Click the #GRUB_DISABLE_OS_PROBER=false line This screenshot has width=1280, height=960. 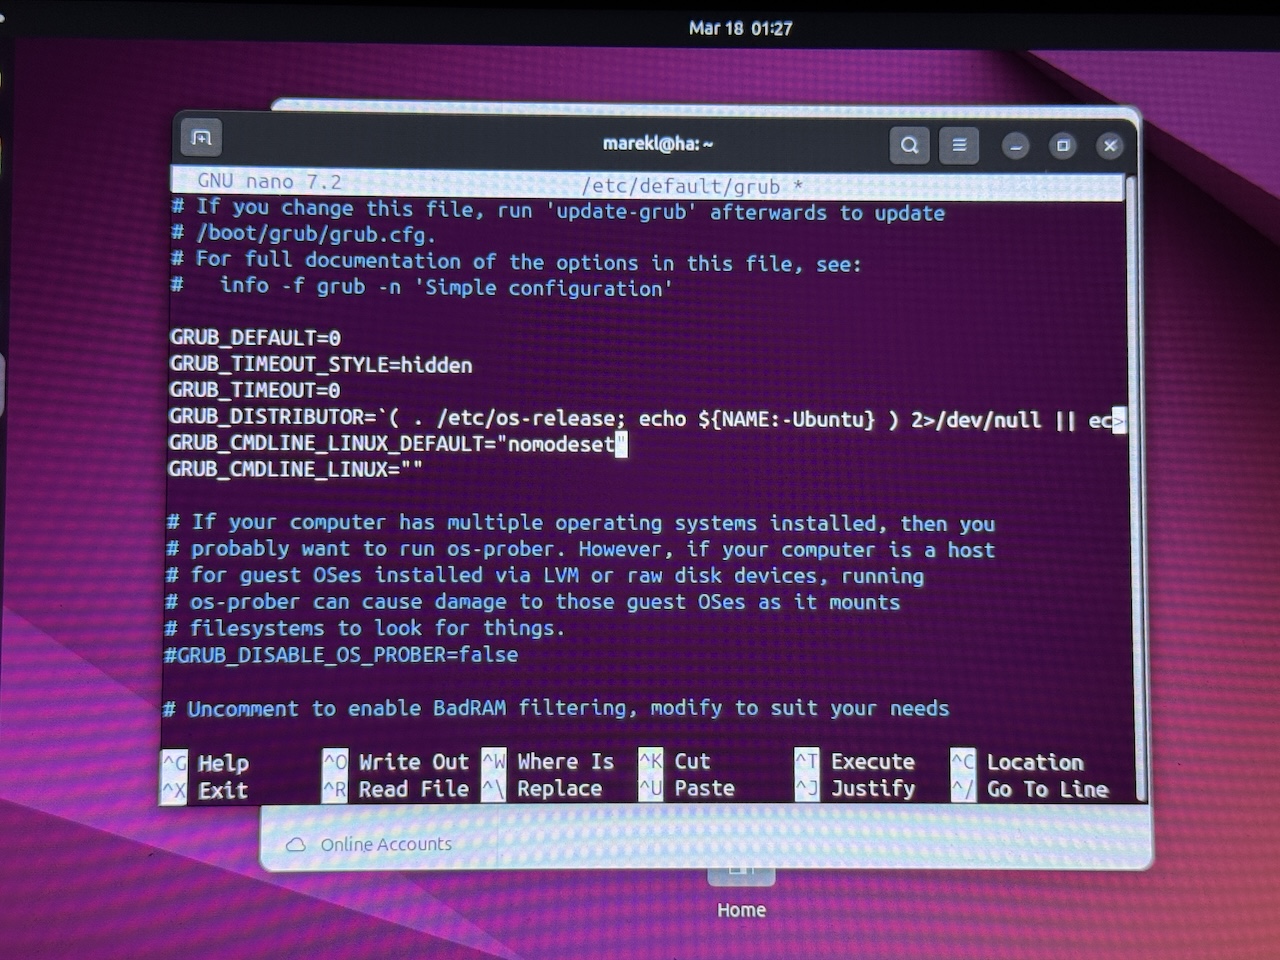click(340, 655)
